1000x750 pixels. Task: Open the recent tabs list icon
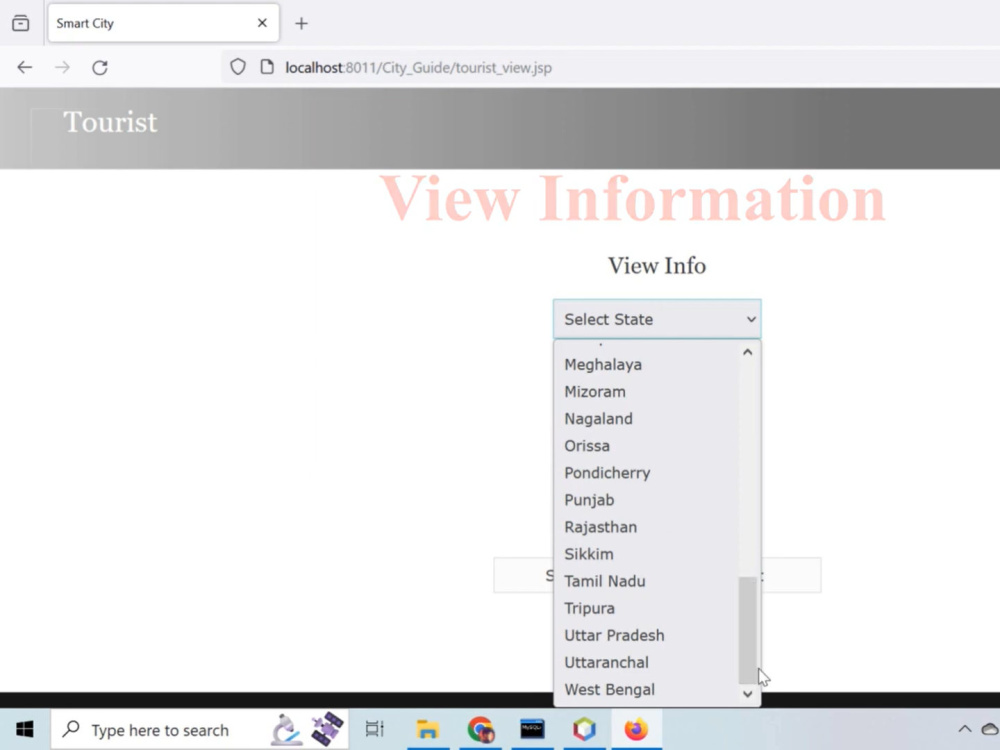pos(20,23)
